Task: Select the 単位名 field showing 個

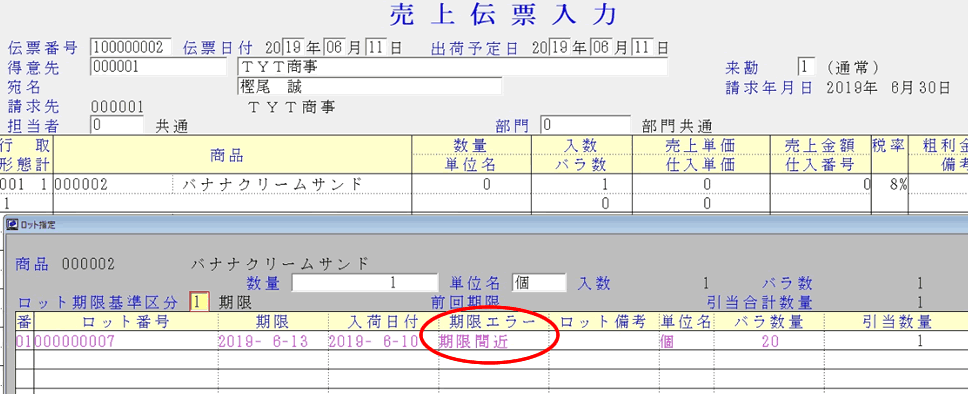Action: pyautogui.click(x=538, y=283)
